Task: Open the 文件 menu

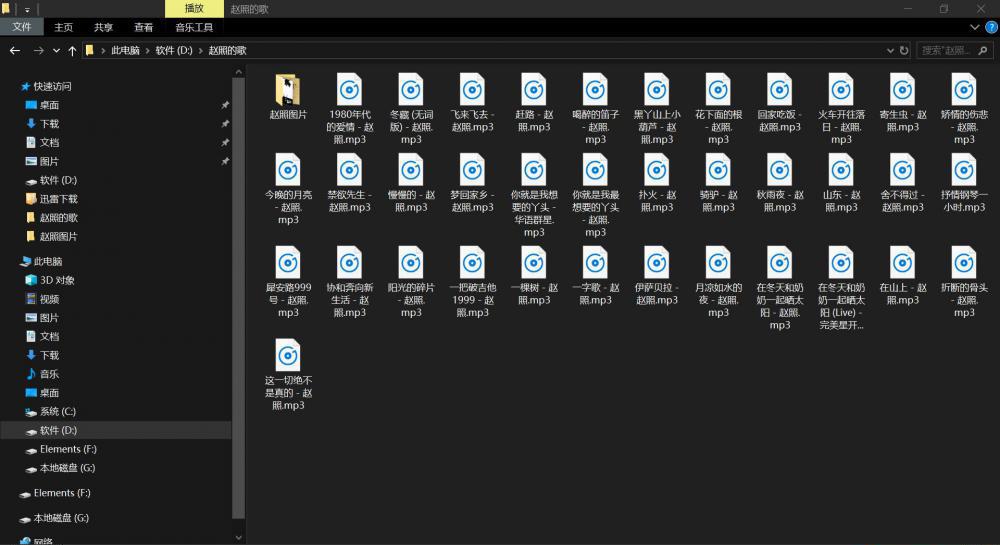Action: [22, 27]
